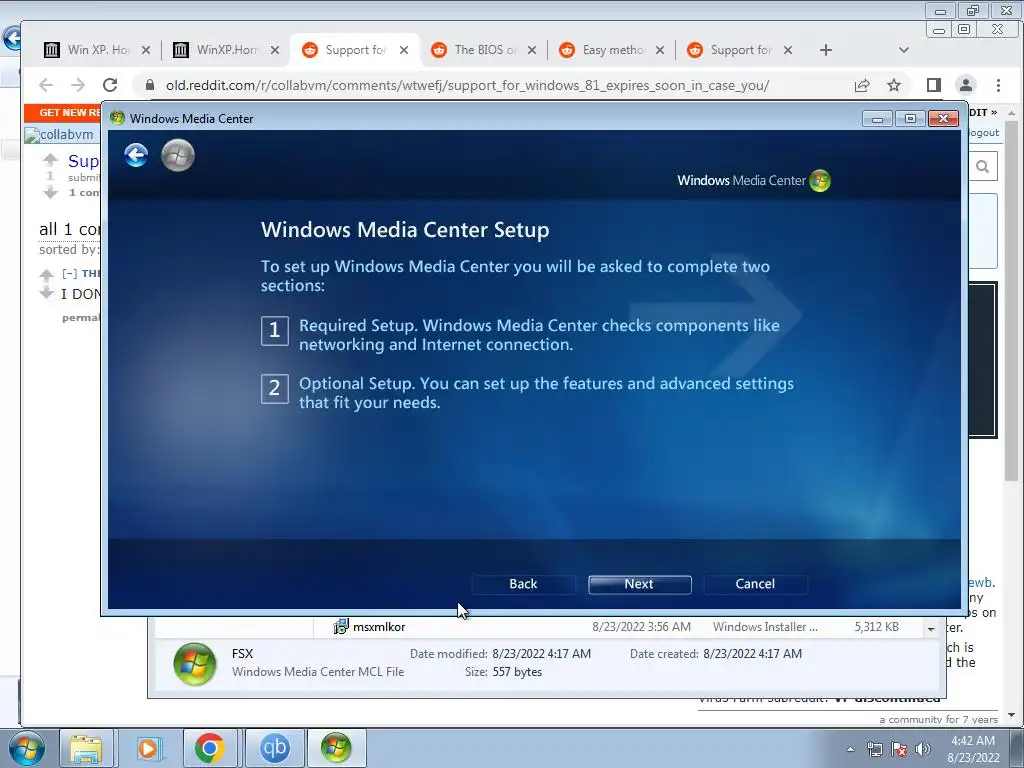This screenshot has height=768, width=1024.
Task: Click the FSX Media Center file icon
Action: (195, 664)
